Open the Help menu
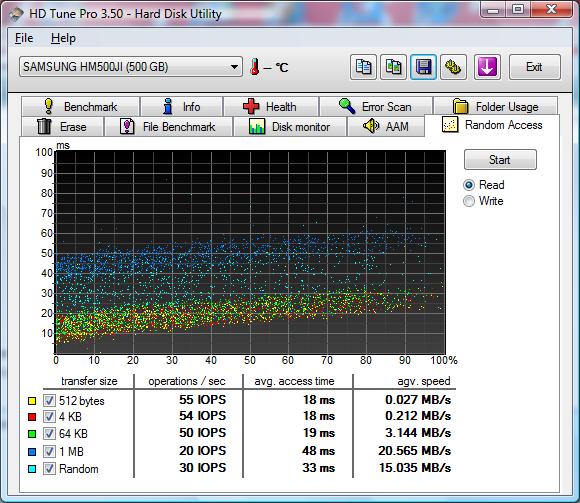The width and height of the screenshot is (580, 503). pyautogui.click(x=63, y=38)
